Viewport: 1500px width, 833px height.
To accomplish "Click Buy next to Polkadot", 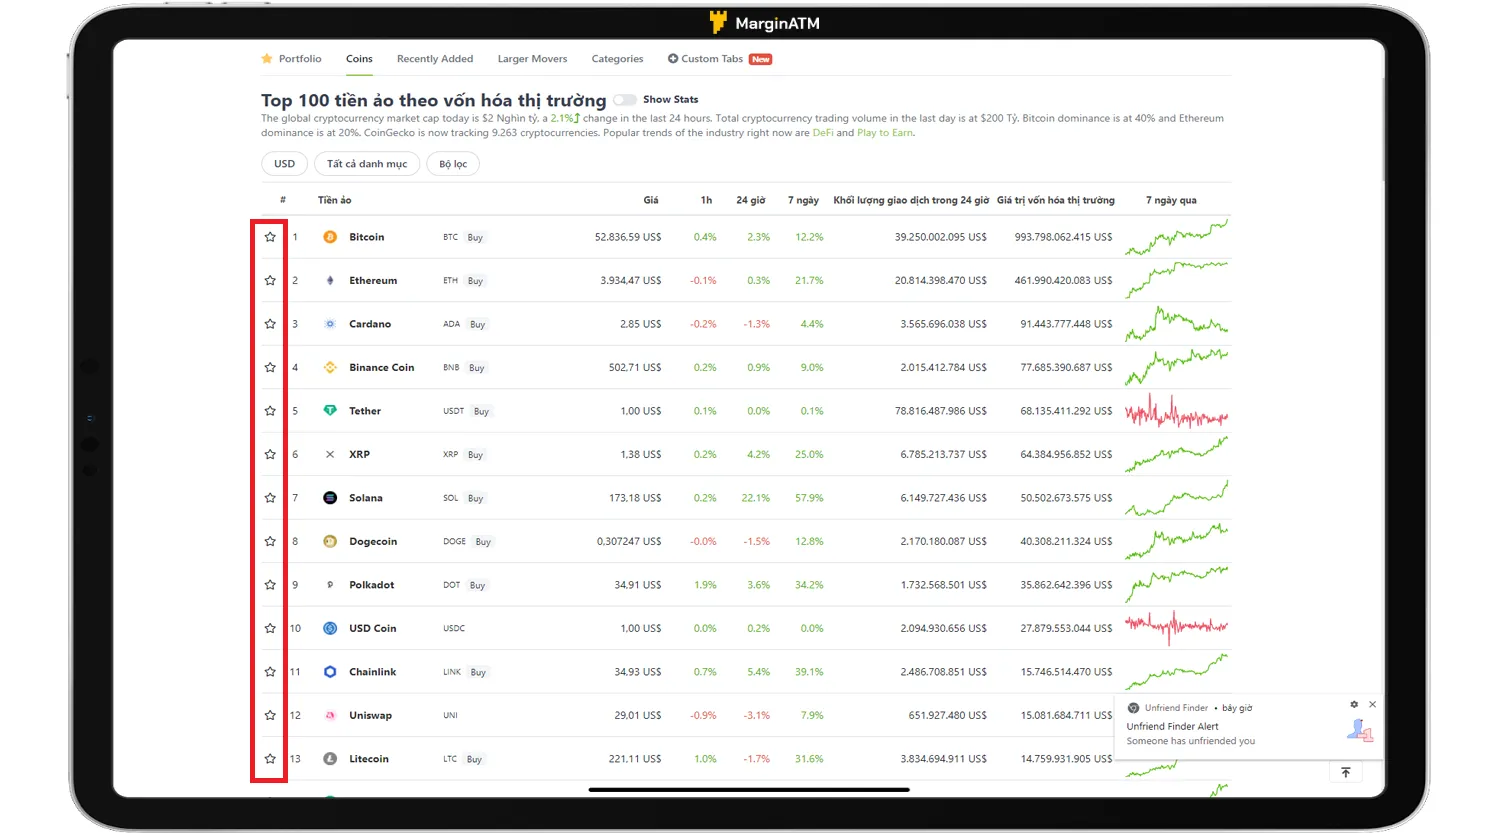I will (x=477, y=586).
